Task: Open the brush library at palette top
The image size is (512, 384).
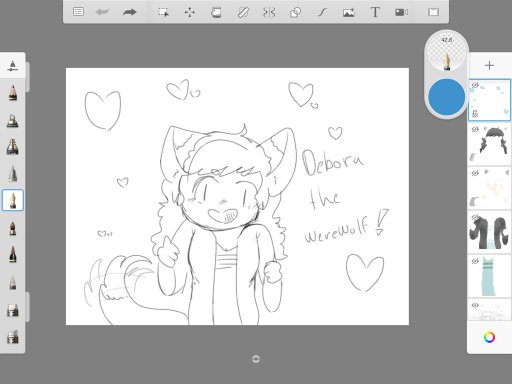Action: pos(13,66)
